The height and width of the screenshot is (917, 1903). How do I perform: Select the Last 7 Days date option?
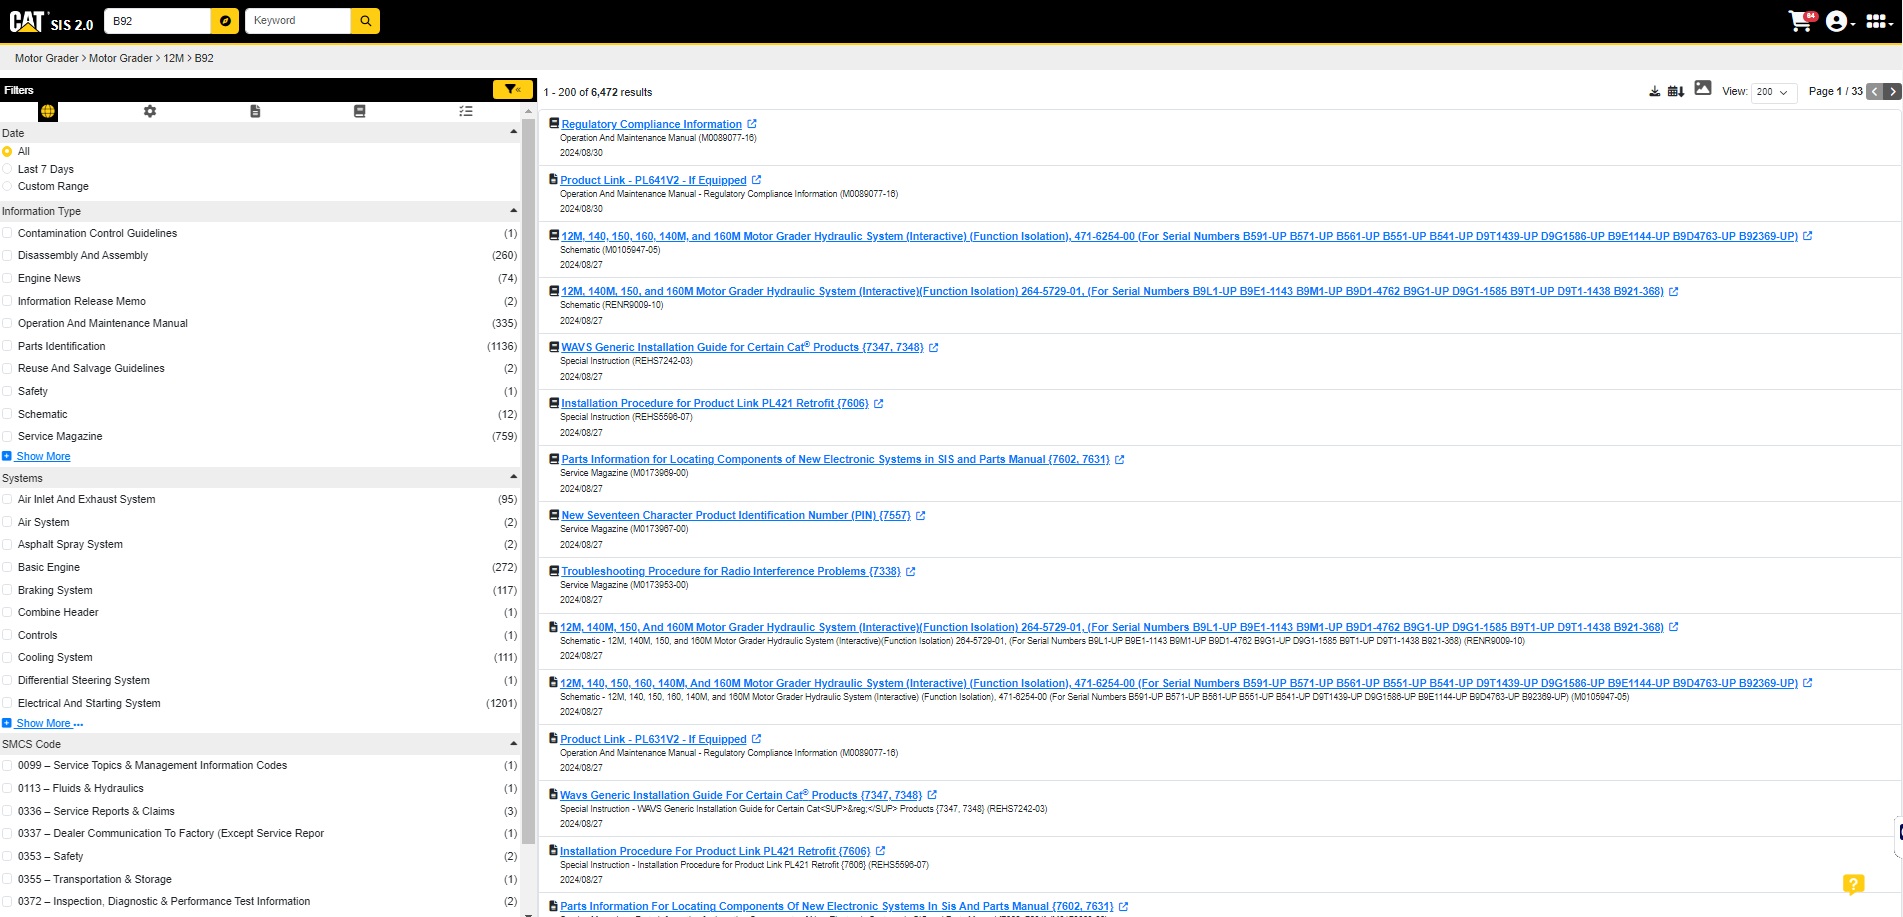coord(8,169)
